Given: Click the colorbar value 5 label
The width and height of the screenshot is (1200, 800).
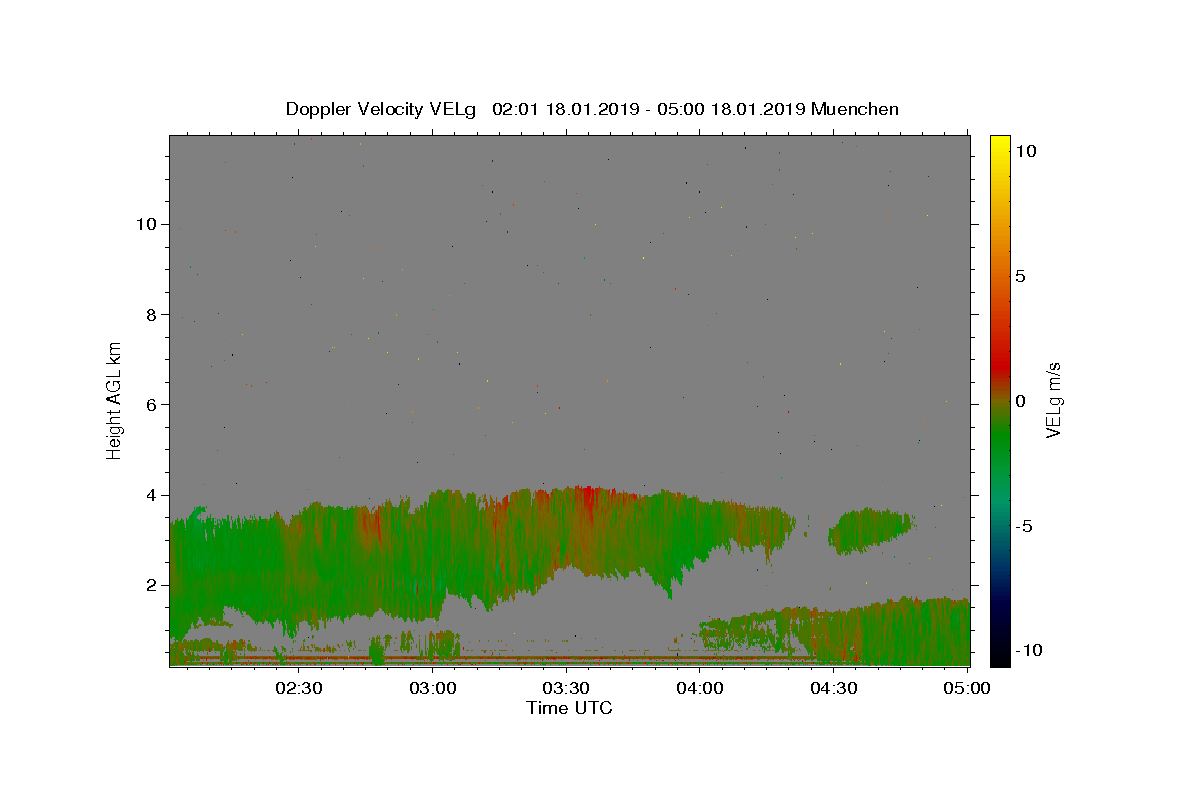Looking at the screenshot, I should [x=1020, y=276].
